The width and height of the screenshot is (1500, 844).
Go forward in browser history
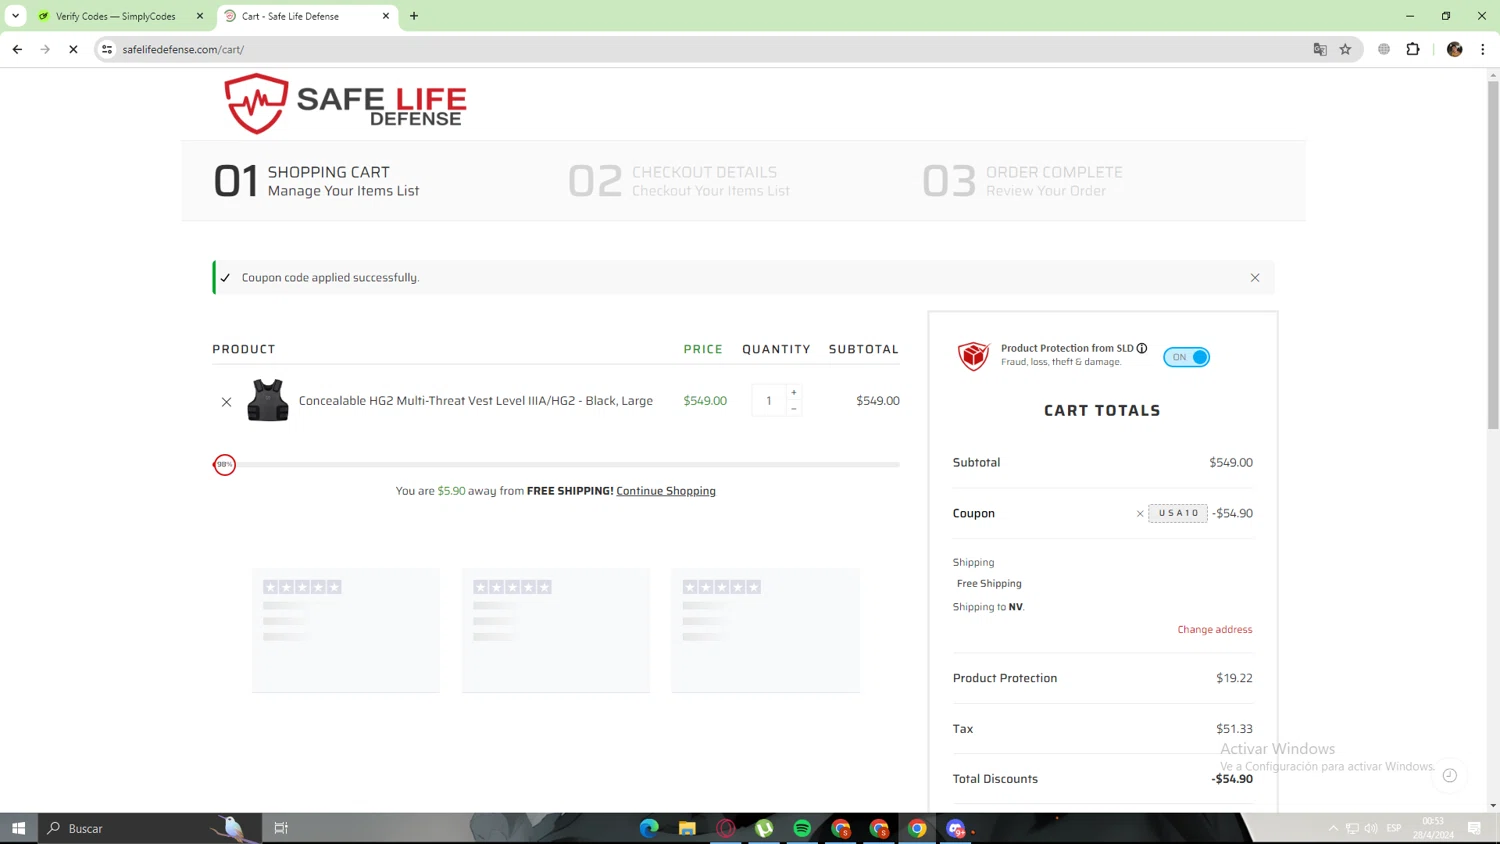point(45,49)
